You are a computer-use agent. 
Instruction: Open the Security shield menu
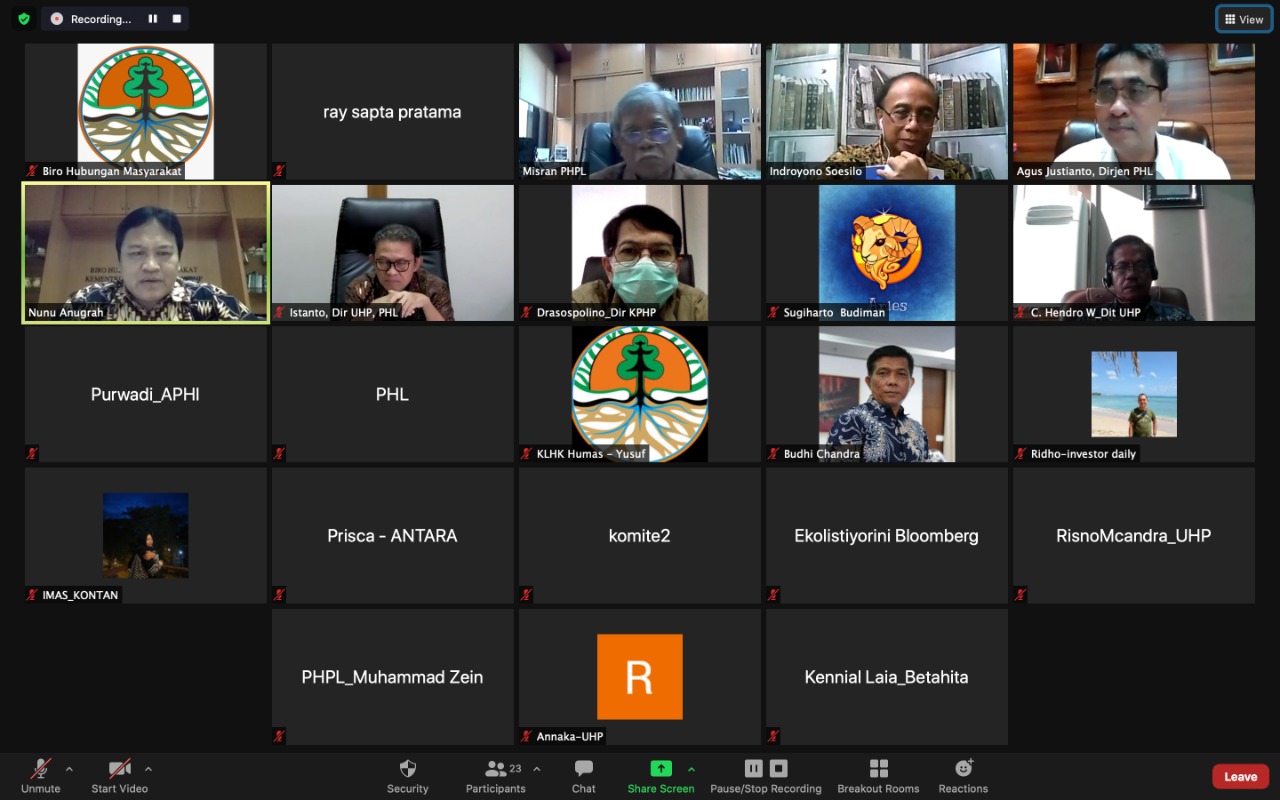point(407,775)
